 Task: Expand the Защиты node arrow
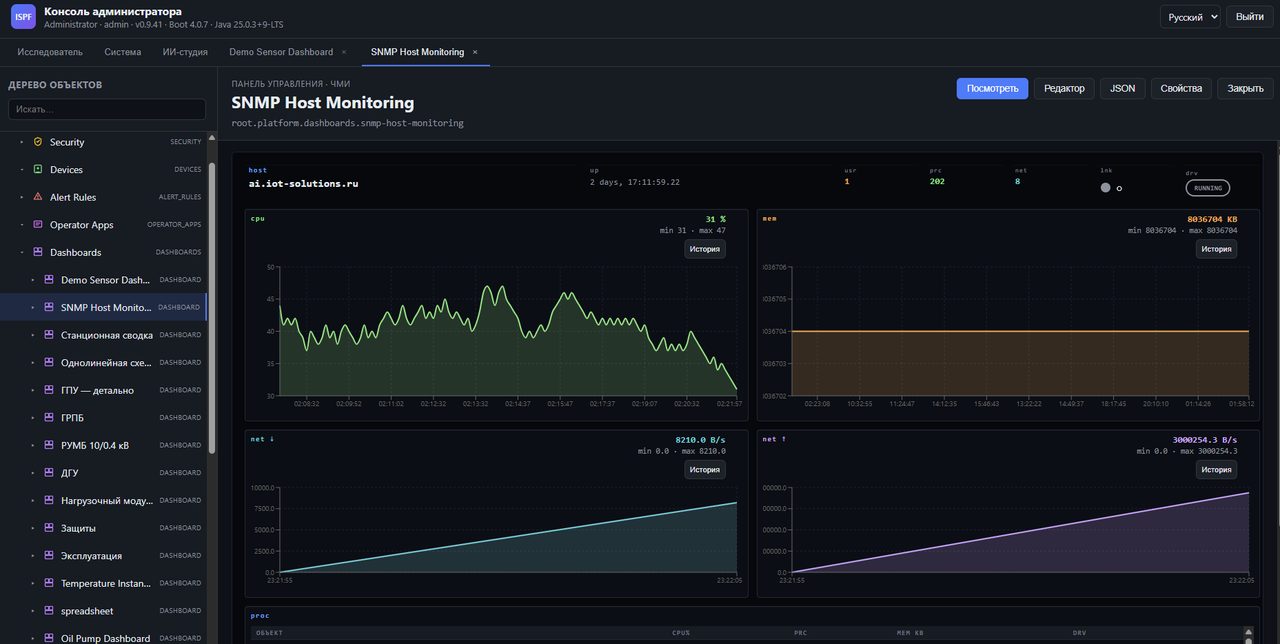point(32,527)
